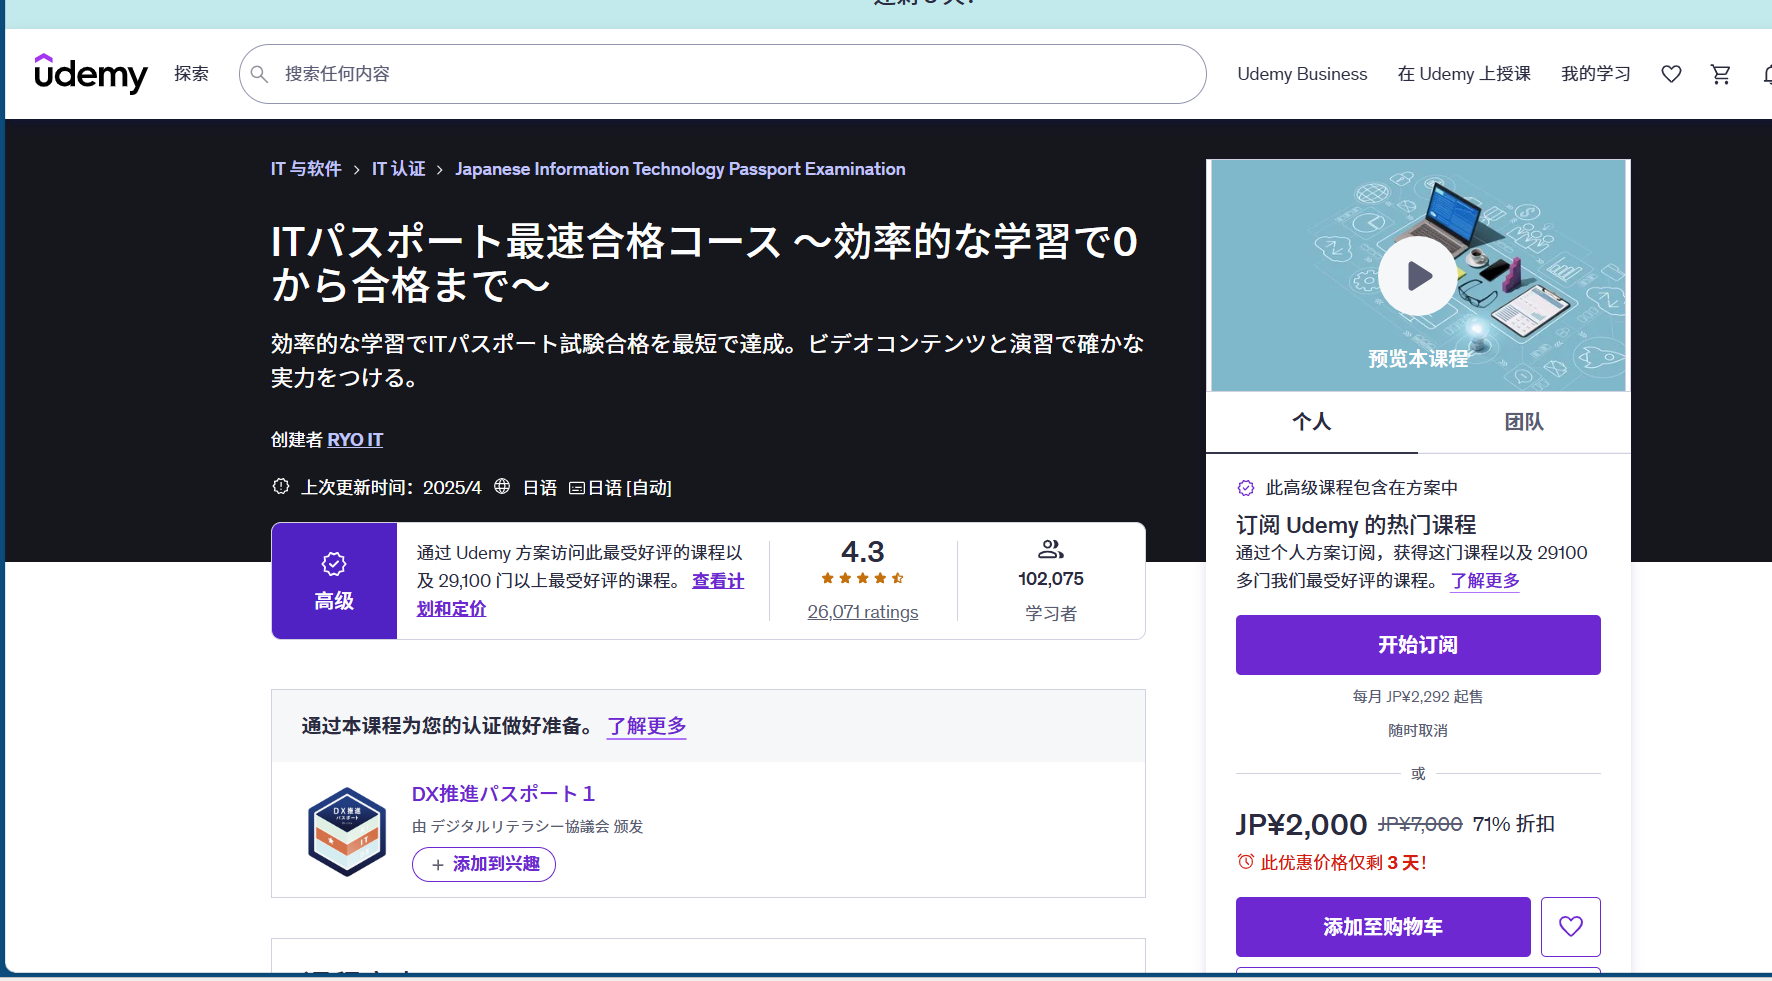The width and height of the screenshot is (1772, 981).
Task: Click the struck-through JP¥7,000 original price
Action: 1420,824
